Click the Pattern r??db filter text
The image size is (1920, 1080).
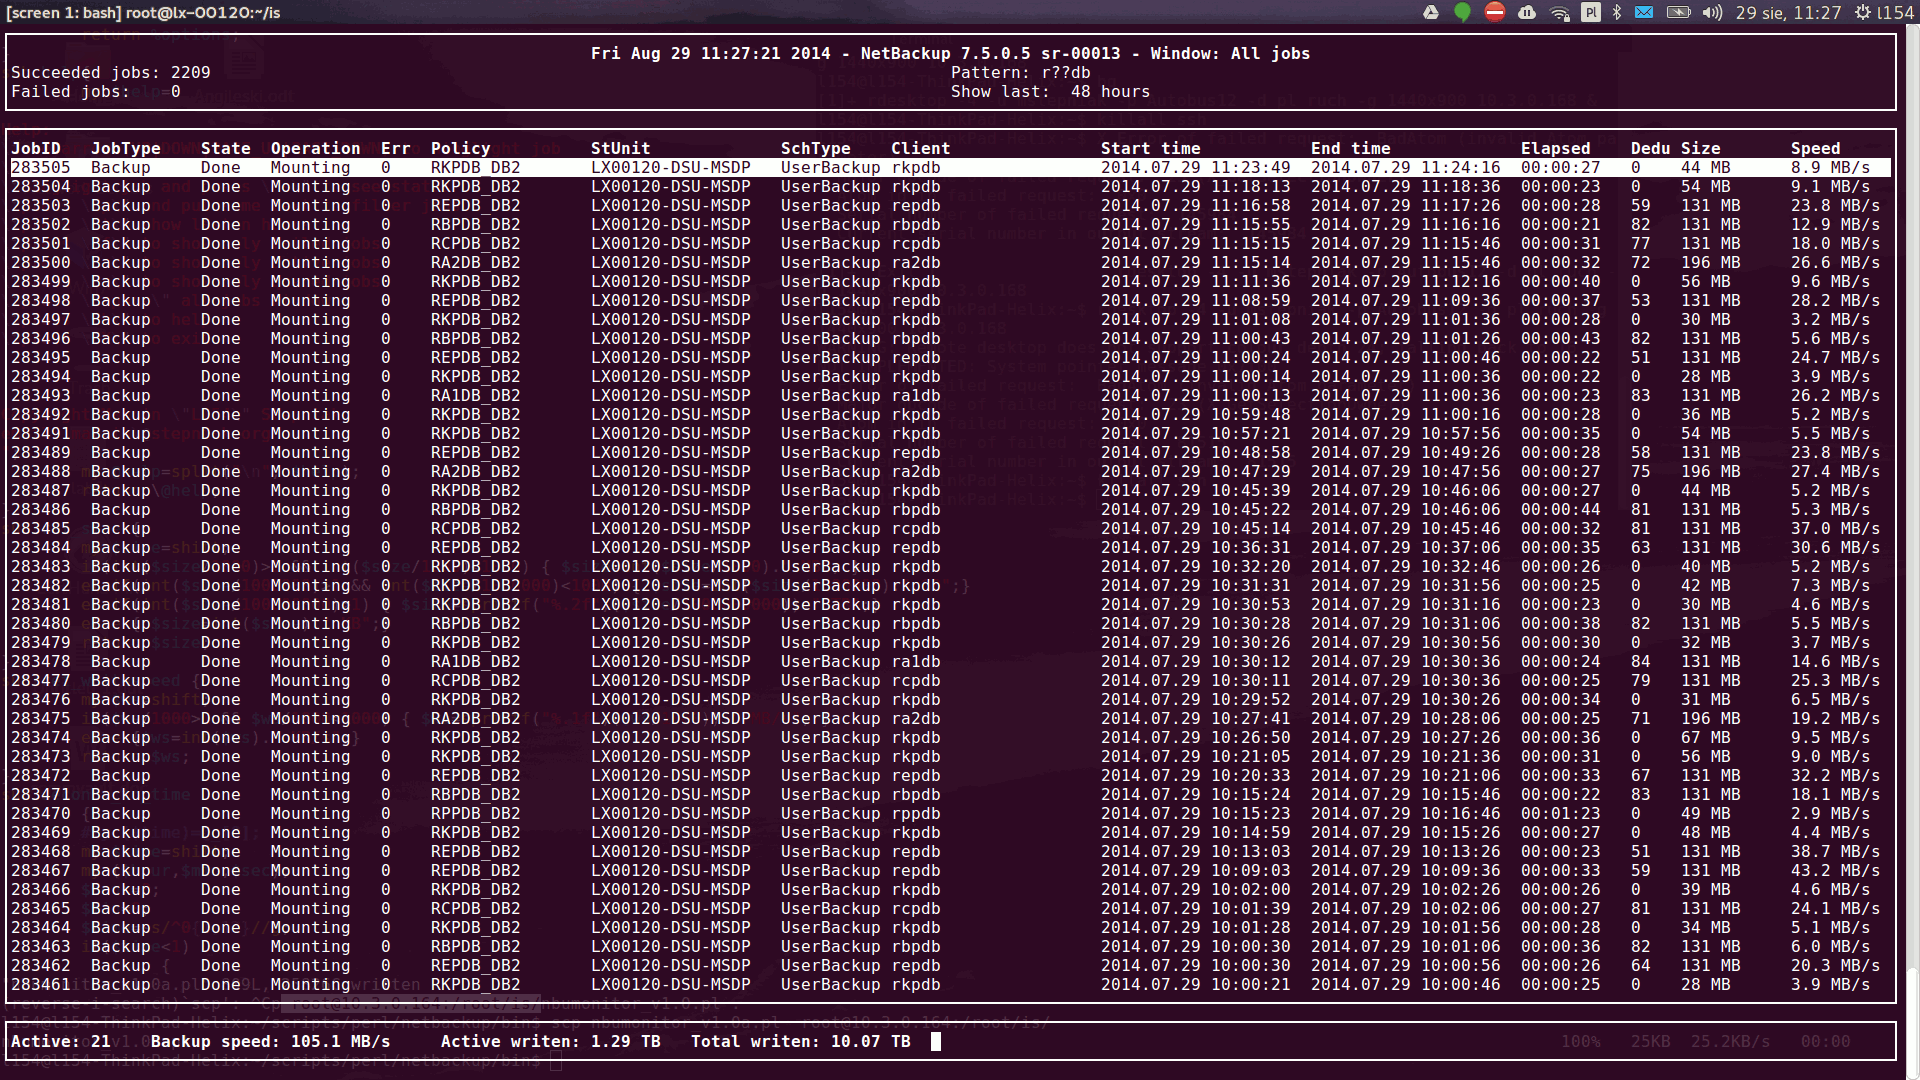tap(1020, 72)
